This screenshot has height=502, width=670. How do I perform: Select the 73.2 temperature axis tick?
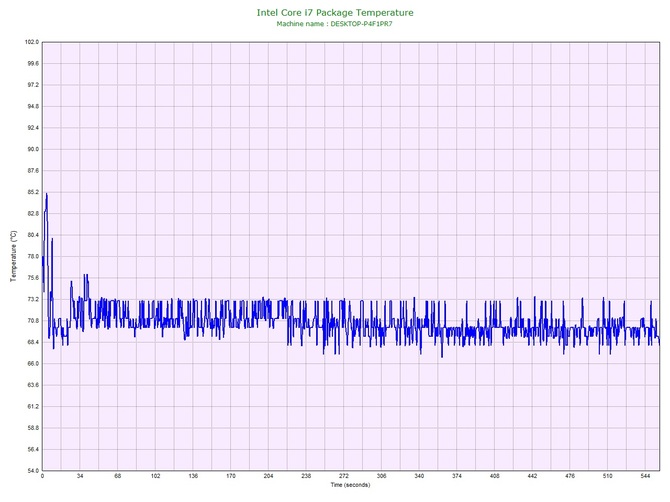(x=33, y=299)
